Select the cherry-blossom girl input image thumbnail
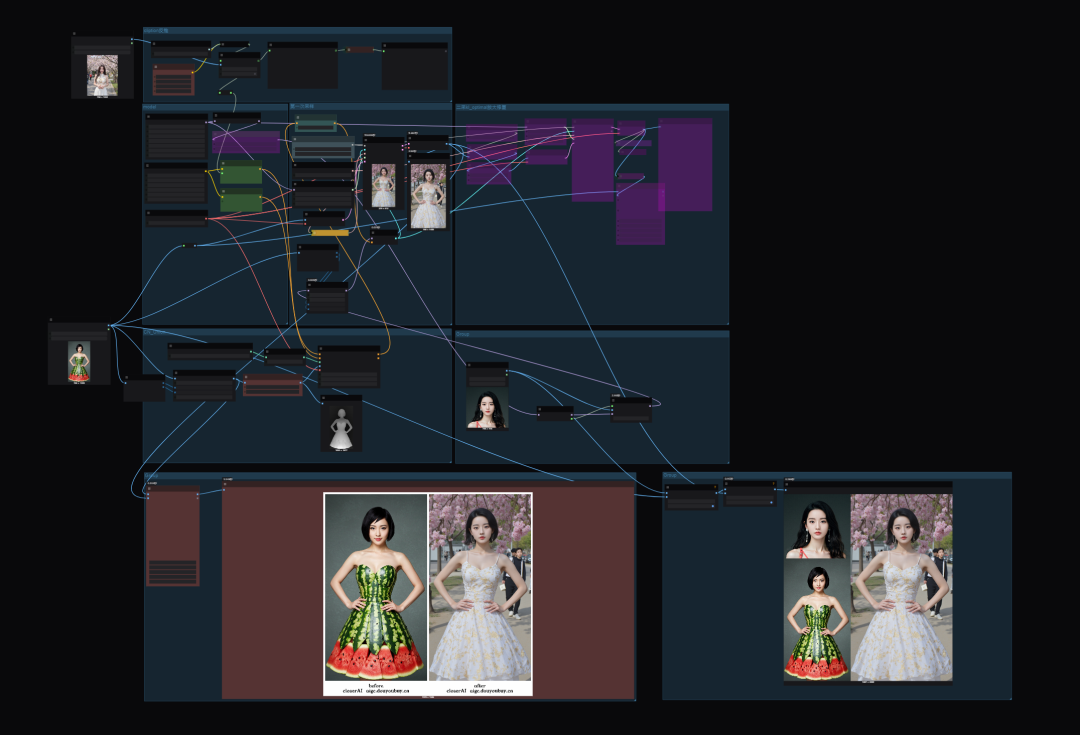 coord(102,75)
